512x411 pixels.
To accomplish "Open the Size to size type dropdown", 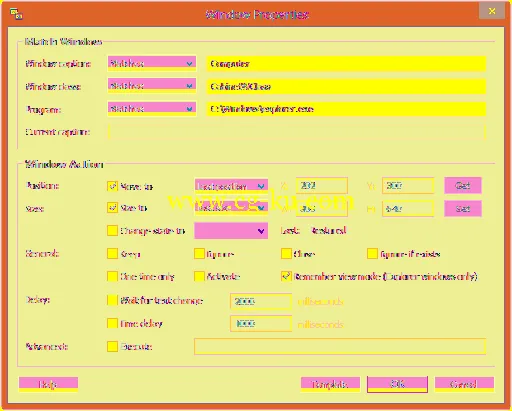I will pyautogui.click(x=231, y=208).
